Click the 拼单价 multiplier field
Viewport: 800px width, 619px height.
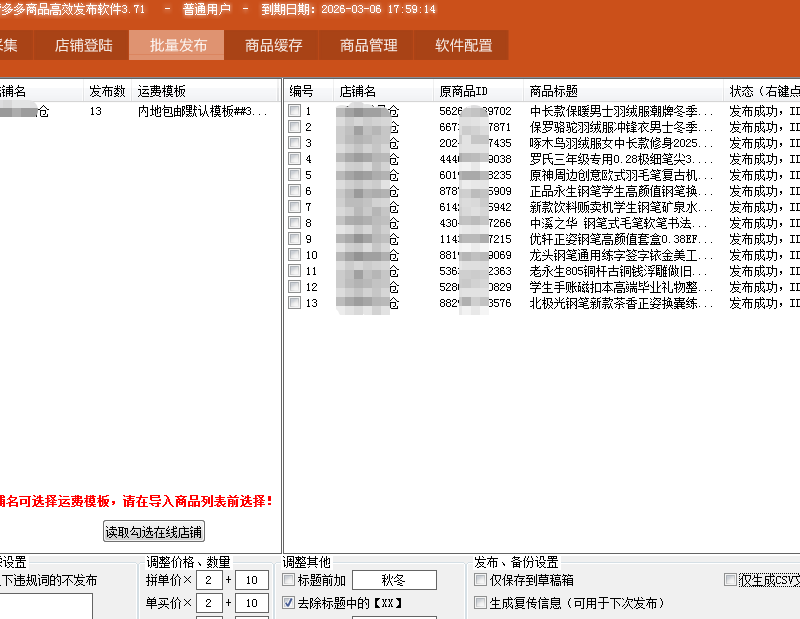pyautogui.click(x=209, y=580)
